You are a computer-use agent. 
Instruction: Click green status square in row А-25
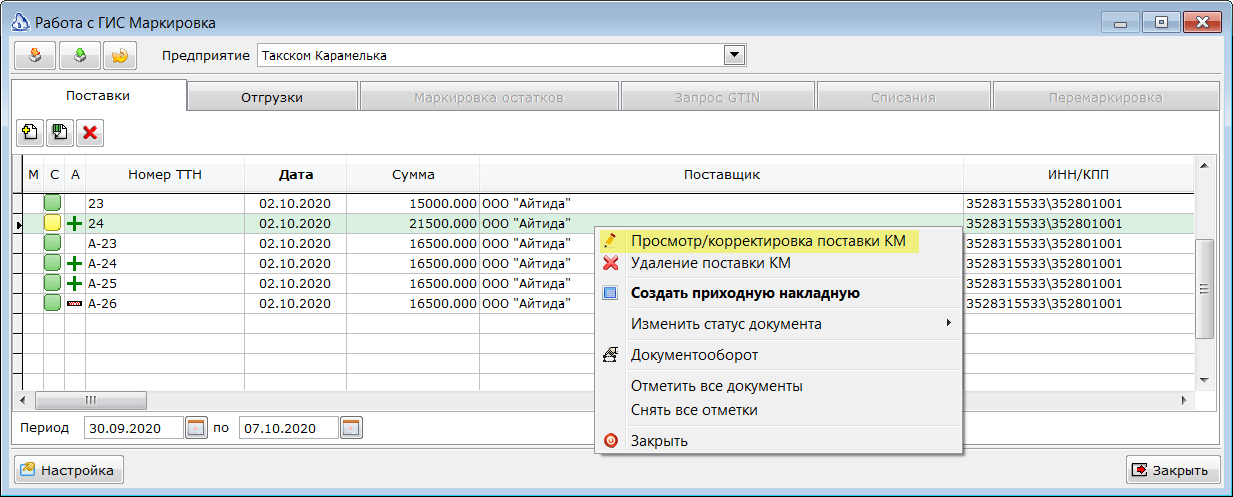coord(53,283)
